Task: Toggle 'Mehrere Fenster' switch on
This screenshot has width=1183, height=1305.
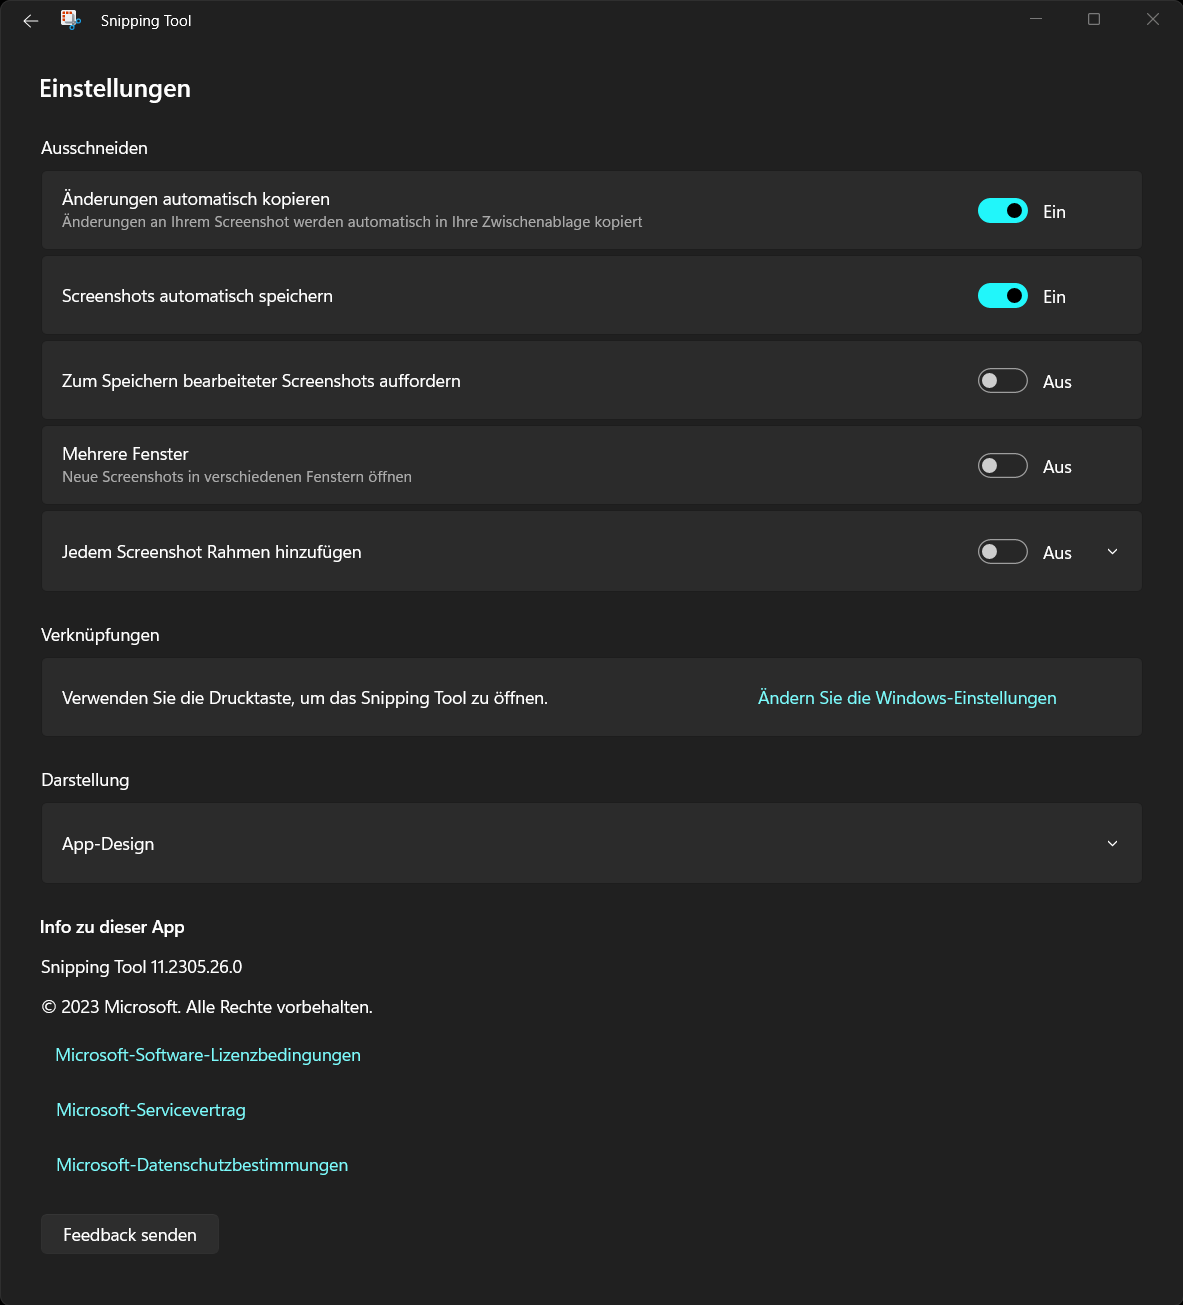Action: coord(1003,466)
